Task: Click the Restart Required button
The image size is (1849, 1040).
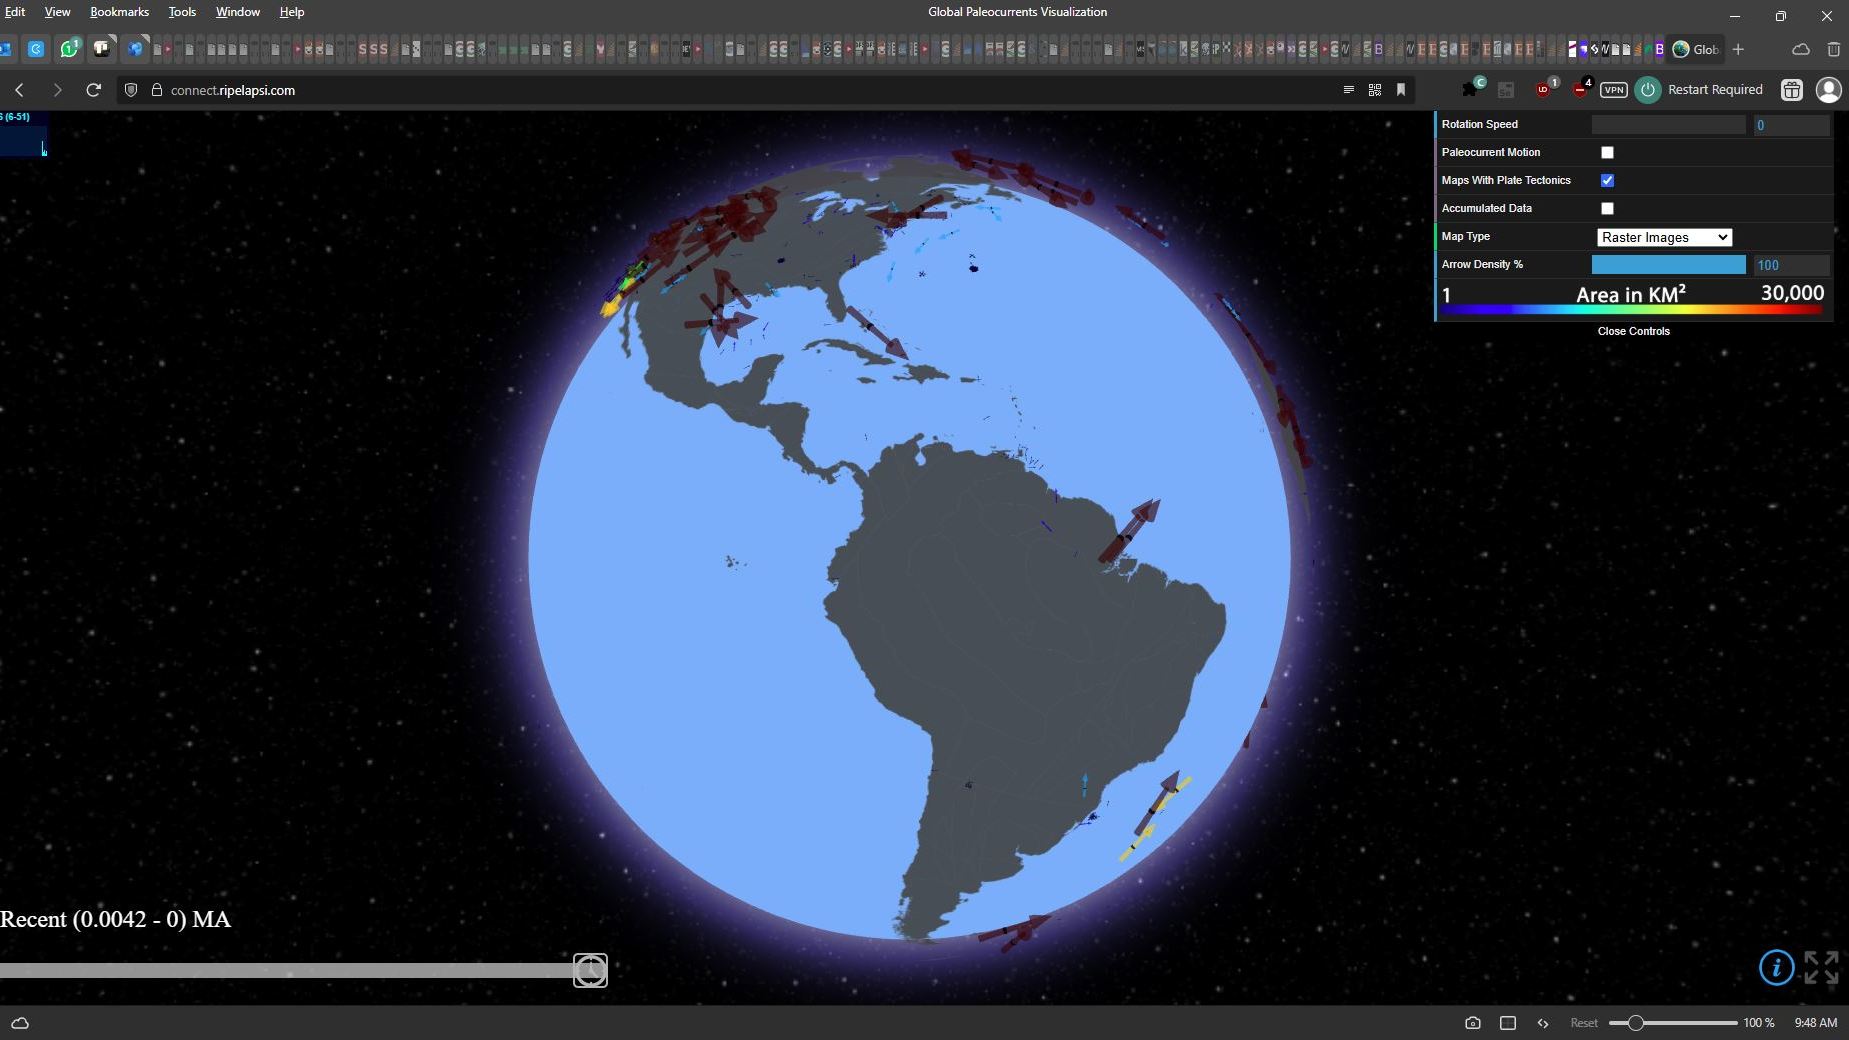Action: (x=1700, y=90)
